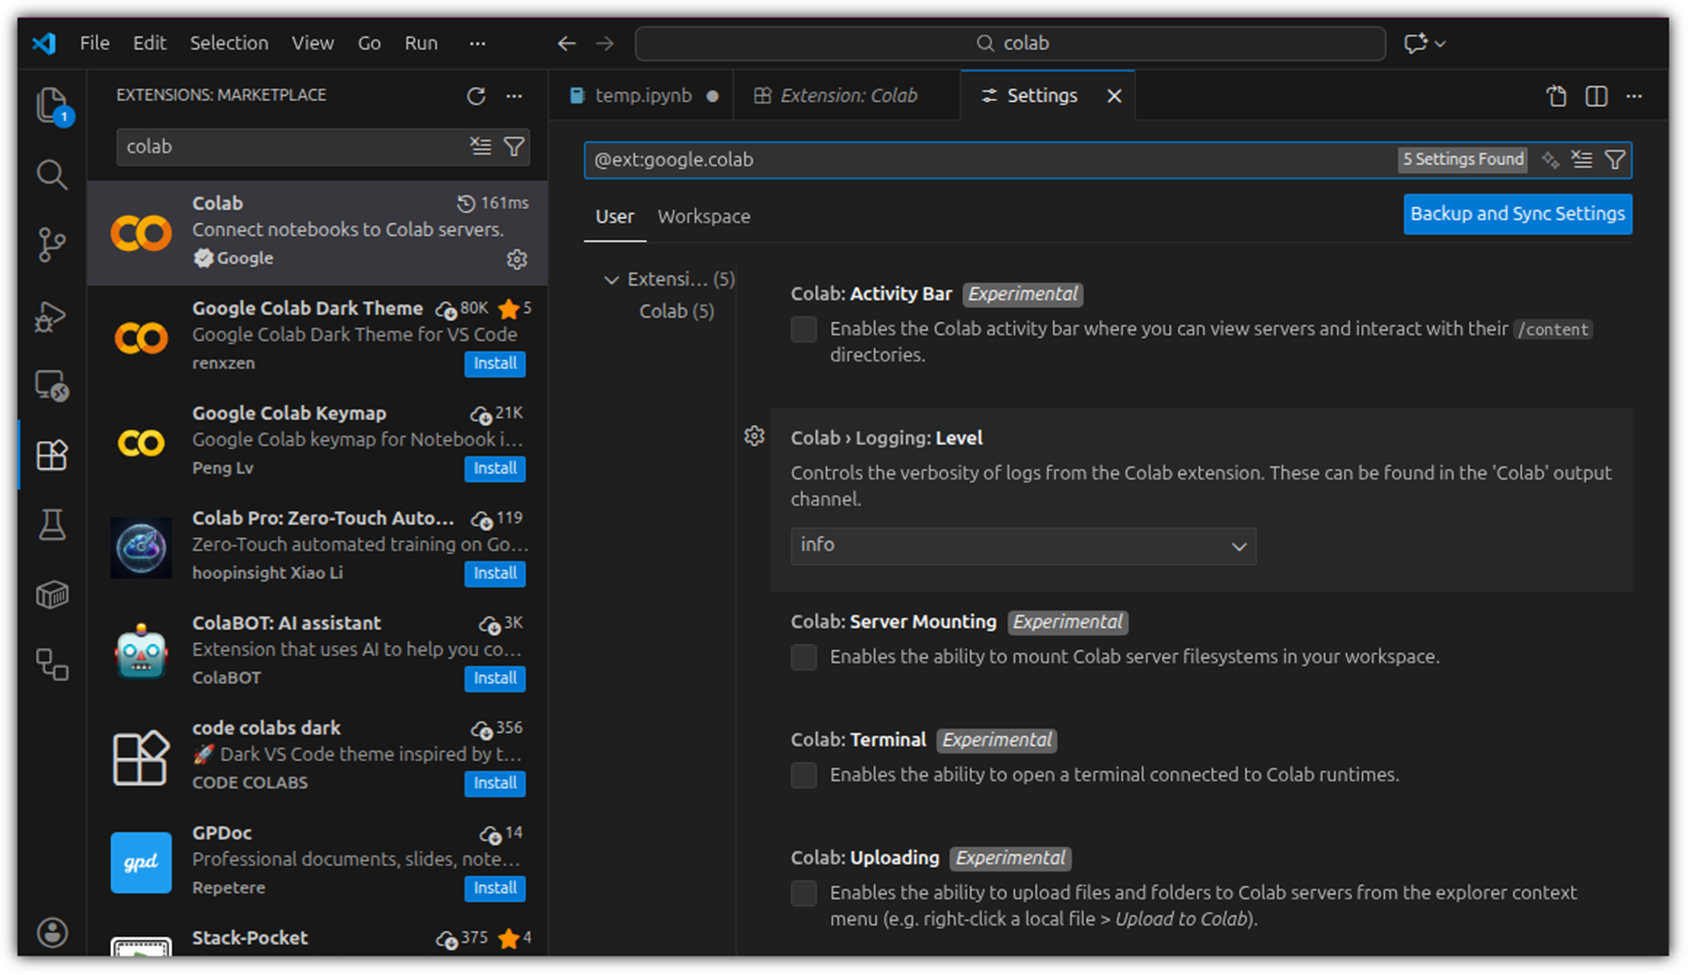1688x975 pixels.
Task: Open the Selection menu
Action: click(229, 43)
